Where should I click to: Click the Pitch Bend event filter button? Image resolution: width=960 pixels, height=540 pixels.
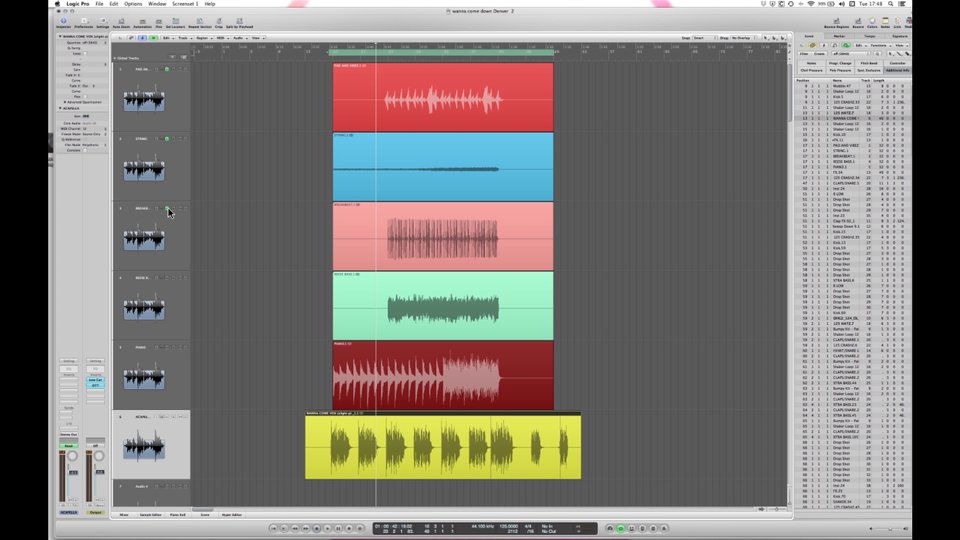point(869,64)
